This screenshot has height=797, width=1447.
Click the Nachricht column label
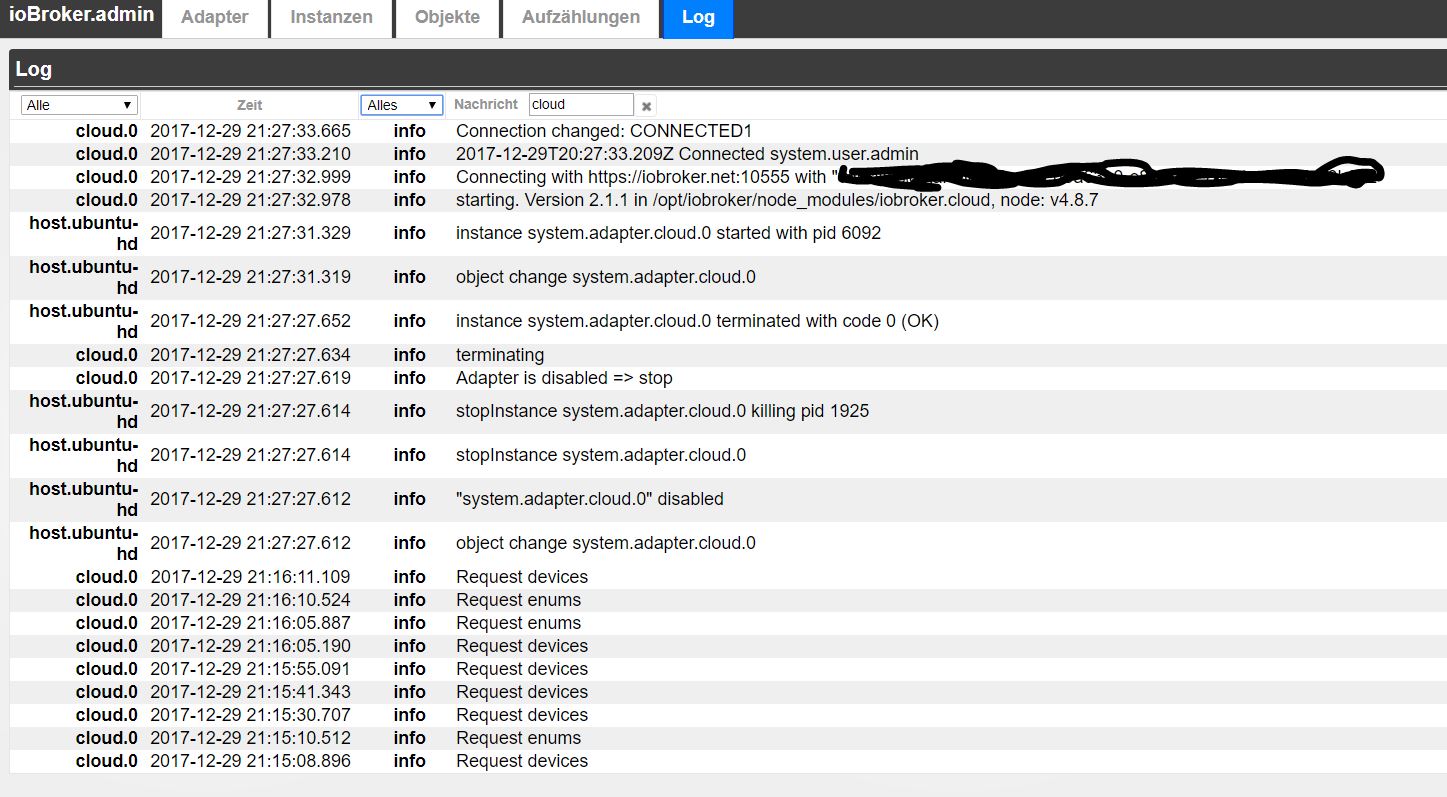click(x=486, y=104)
